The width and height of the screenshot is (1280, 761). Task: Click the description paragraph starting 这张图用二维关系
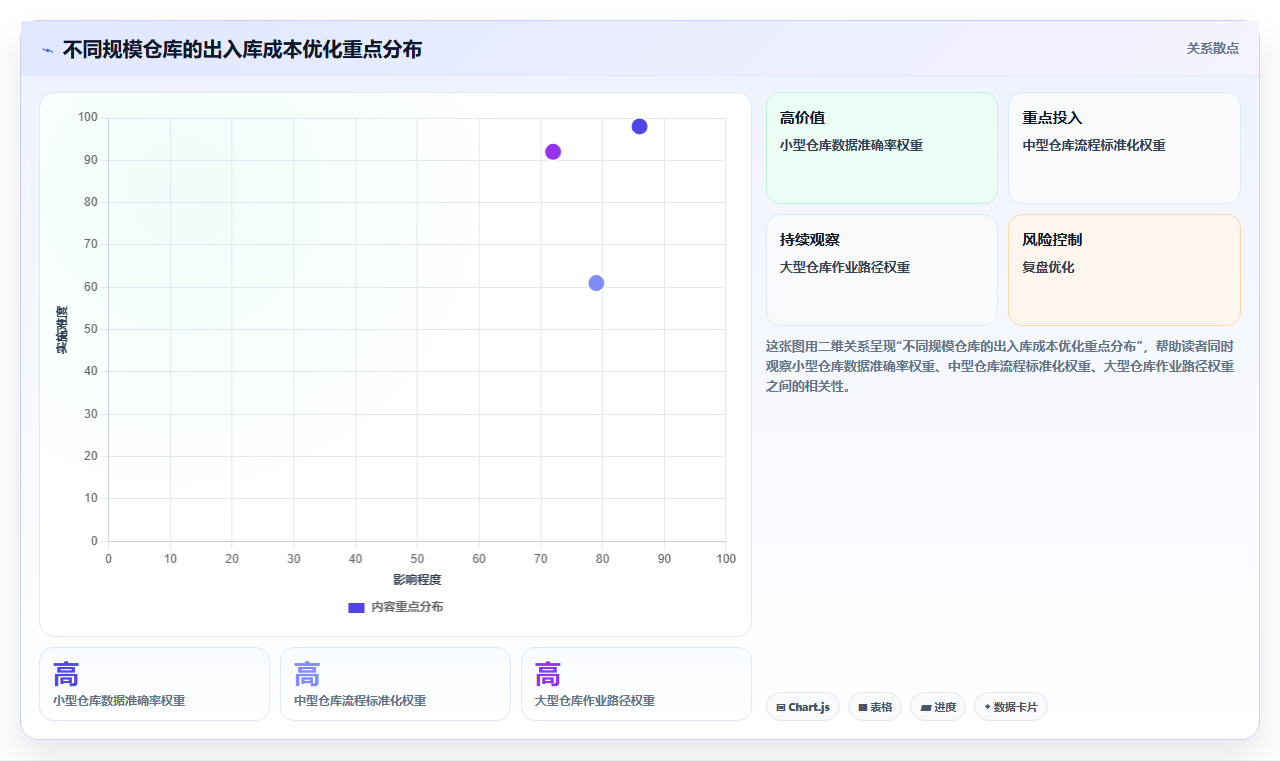[1000, 366]
